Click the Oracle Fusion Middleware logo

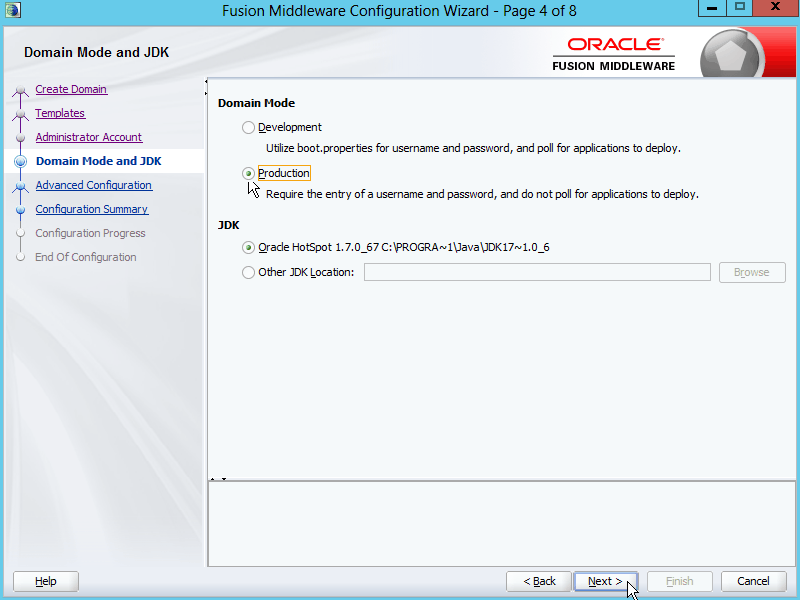tap(614, 55)
